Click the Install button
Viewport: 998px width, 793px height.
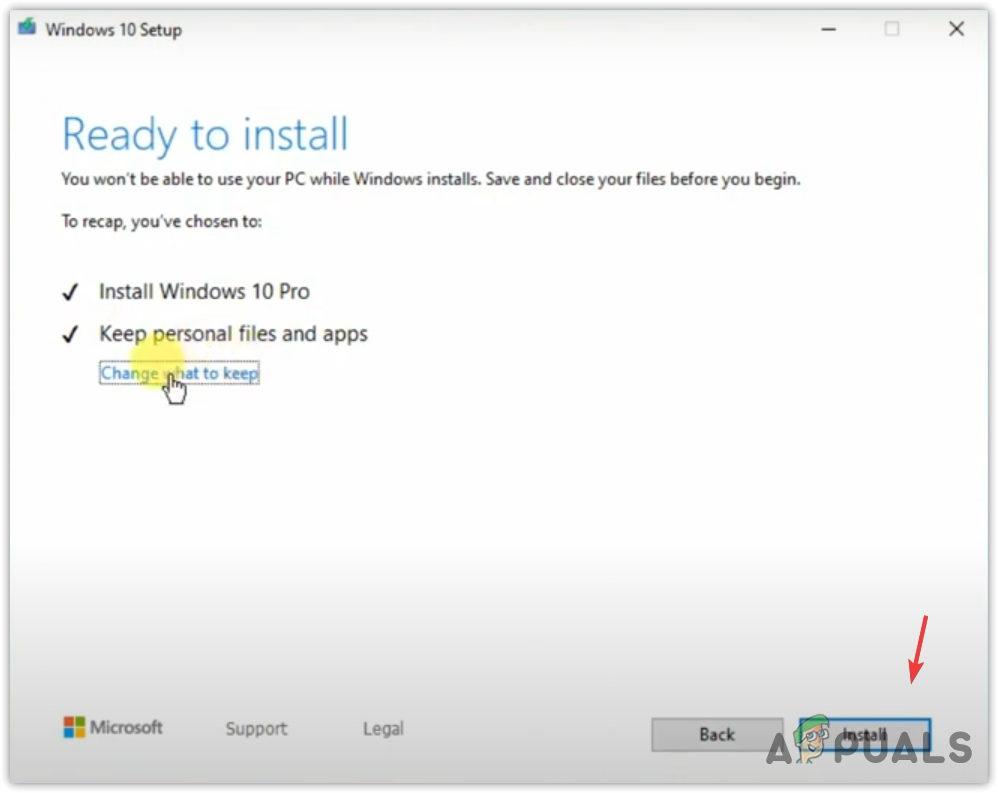click(x=864, y=734)
